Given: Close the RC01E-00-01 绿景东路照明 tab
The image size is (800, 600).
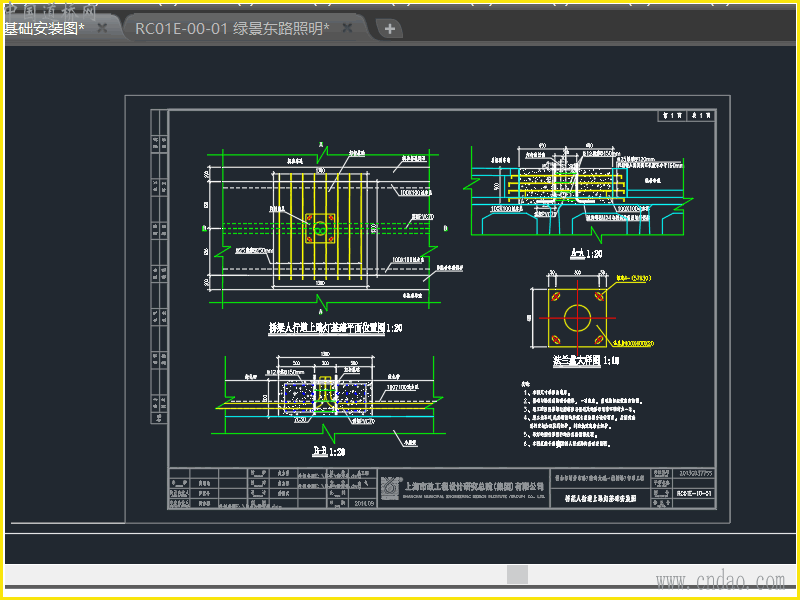Looking at the screenshot, I should (347, 28).
